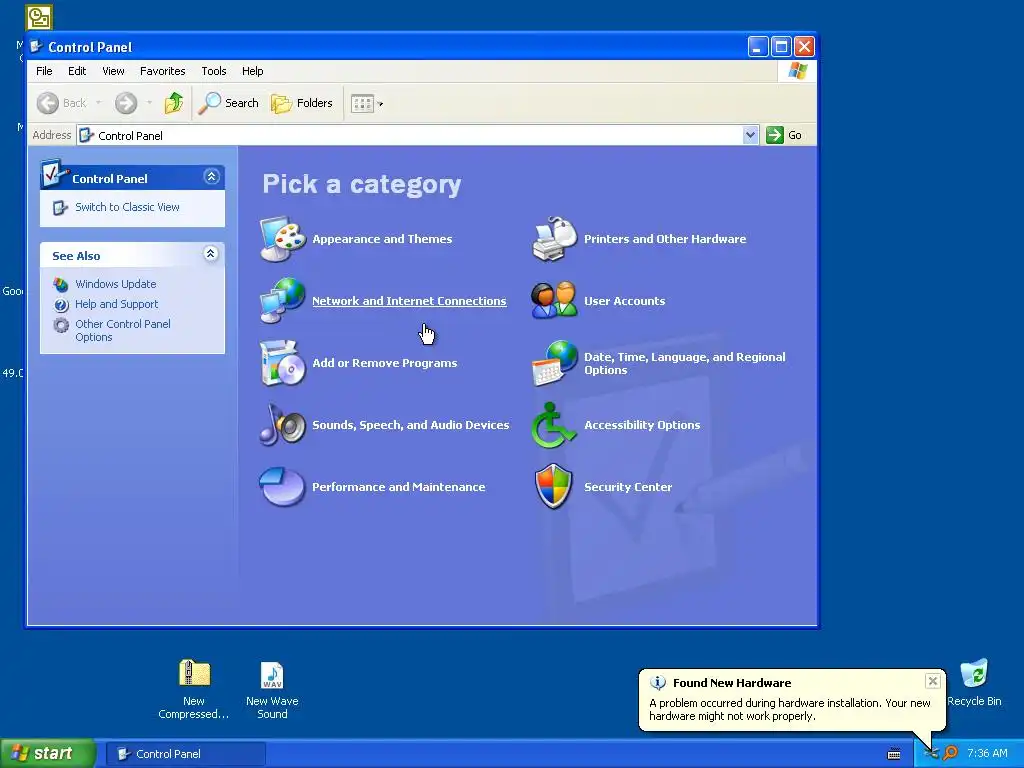The height and width of the screenshot is (768, 1024).
Task: Open the Date, Time, Language calendar globe icon
Action: (554, 363)
